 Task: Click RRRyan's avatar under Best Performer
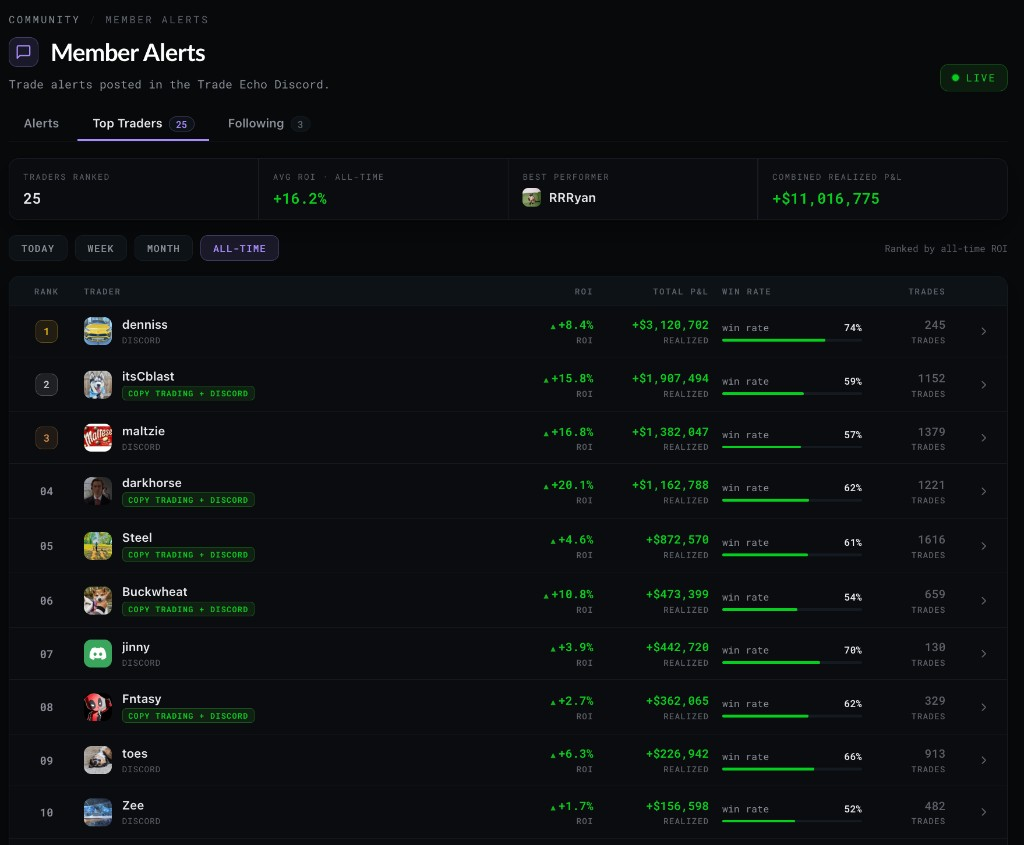point(532,197)
